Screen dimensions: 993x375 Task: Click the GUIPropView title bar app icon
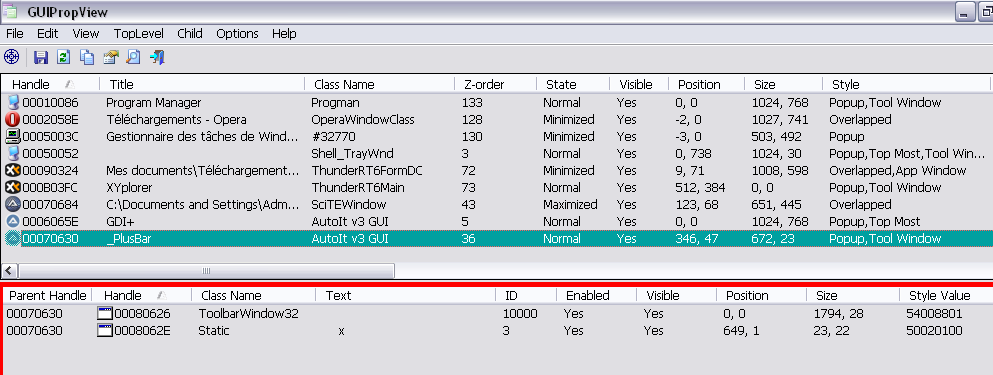click(x=9, y=11)
